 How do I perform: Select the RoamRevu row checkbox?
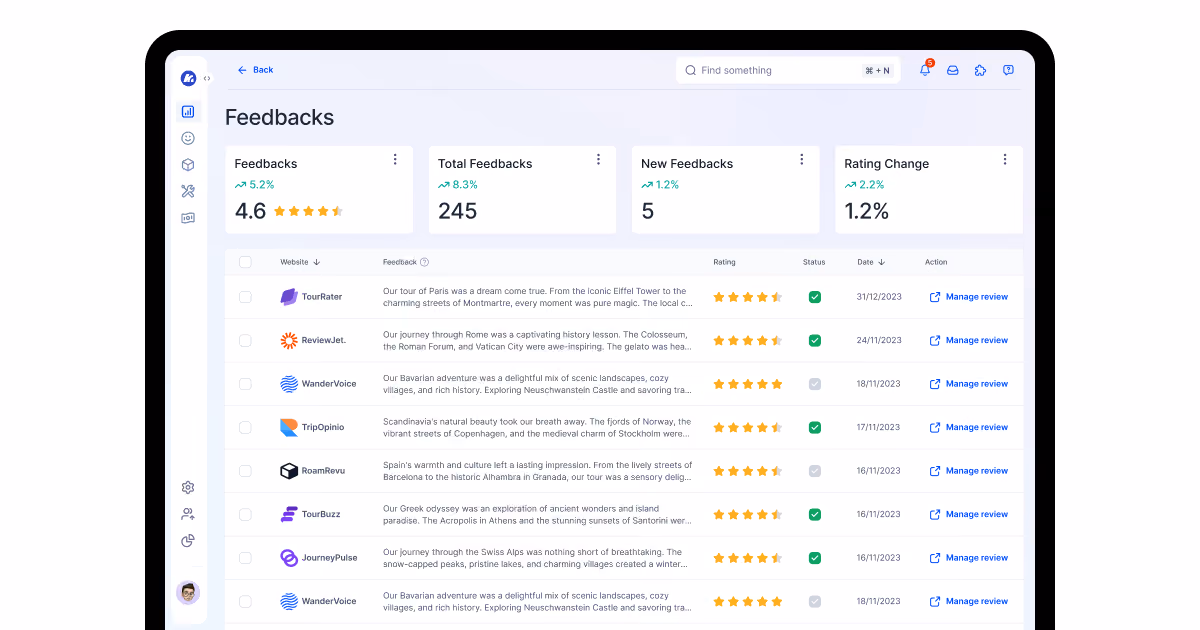(x=245, y=471)
